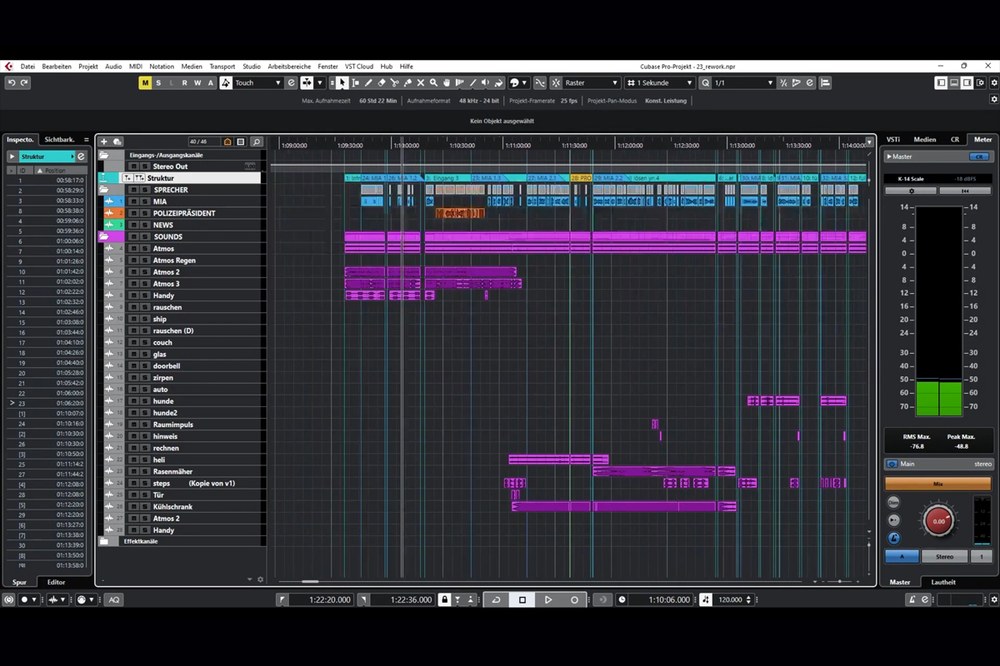Click the undo arrow in the toolbar
The image size is (1000, 666).
click(11, 83)
